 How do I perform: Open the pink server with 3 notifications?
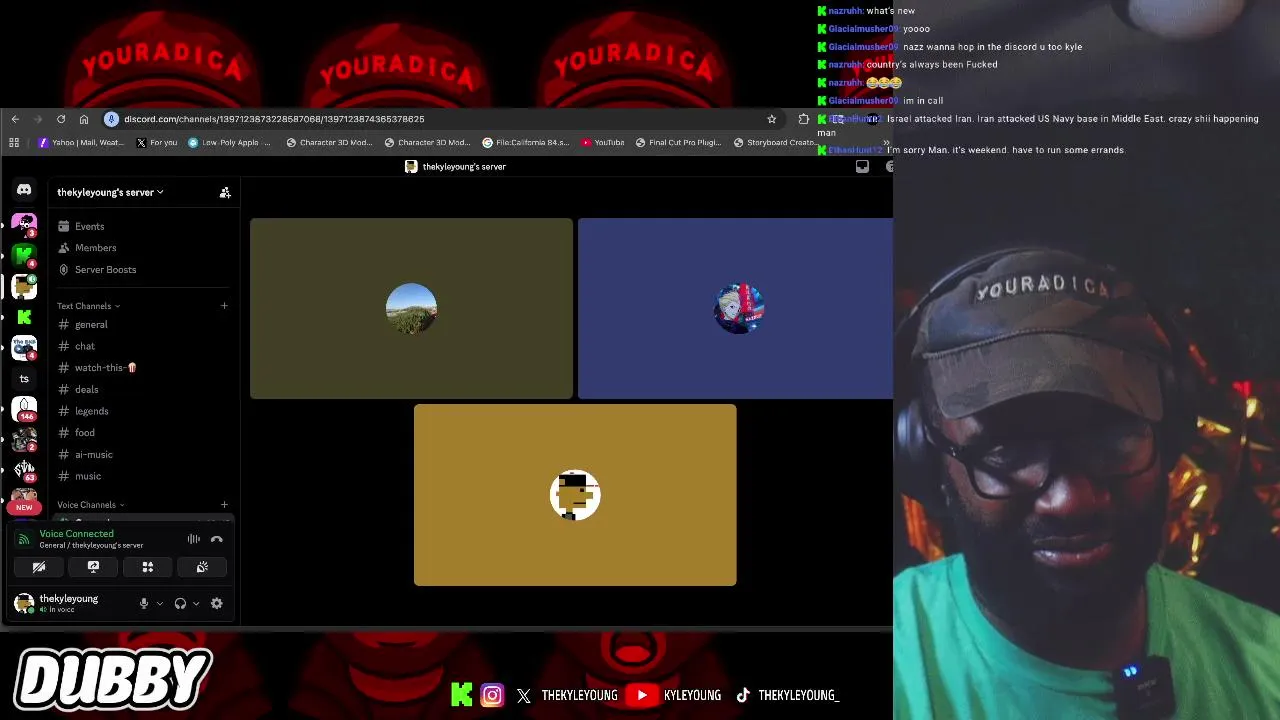point(24,225)
